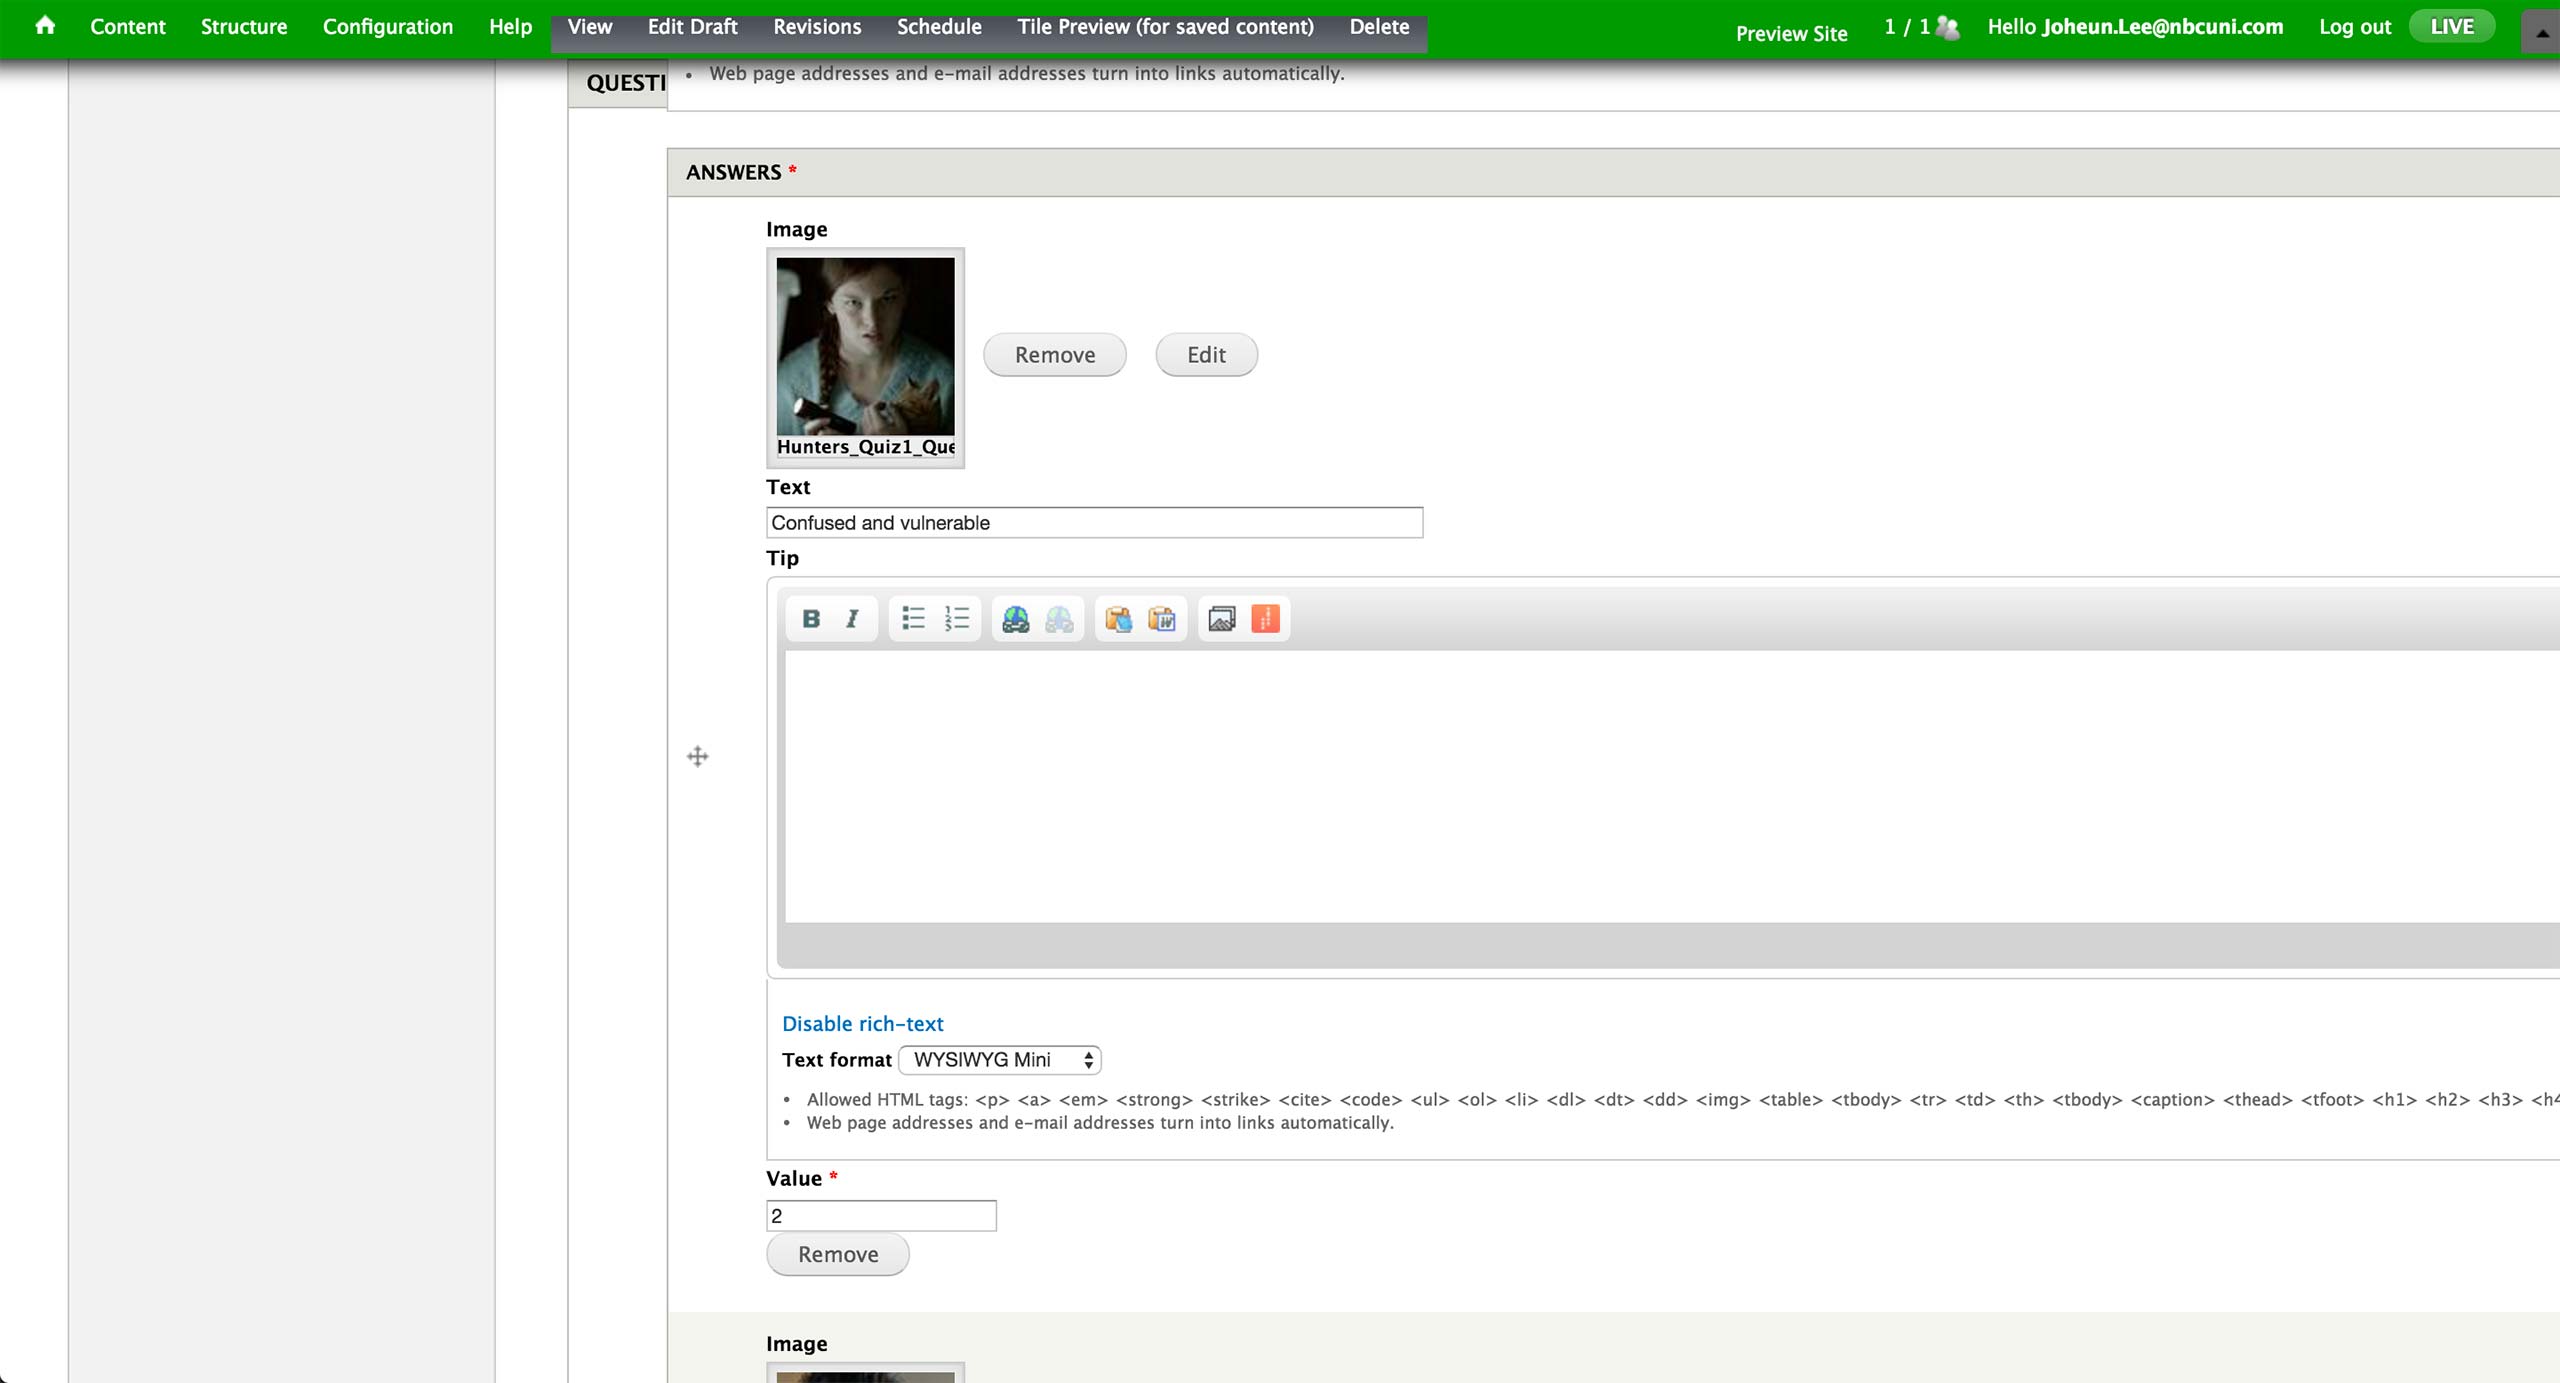Click the Value input field
Screen dimensions: 2560x1383
click(880, 1216)
